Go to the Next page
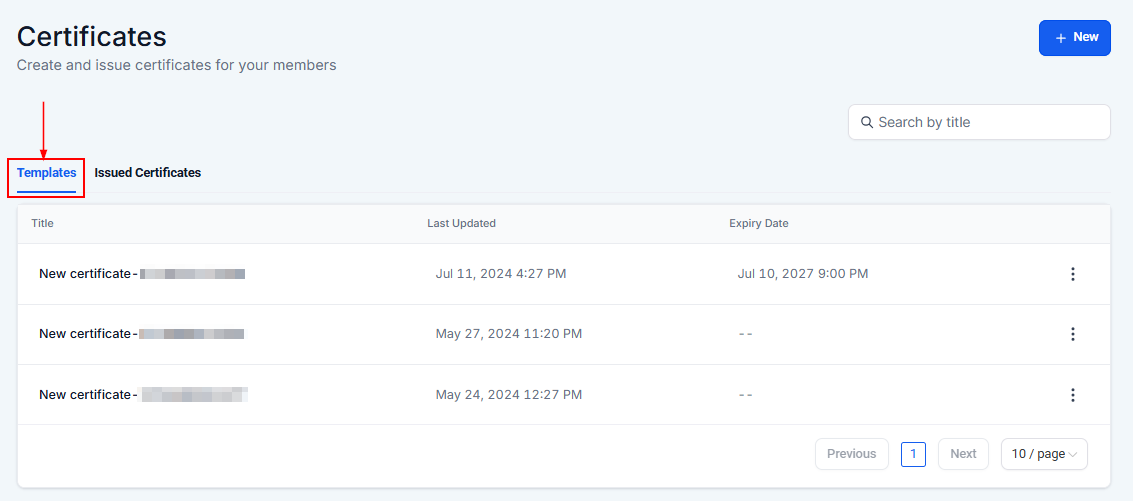The image size is (1133, 501). pyautogui.click(x=963, y=454)
